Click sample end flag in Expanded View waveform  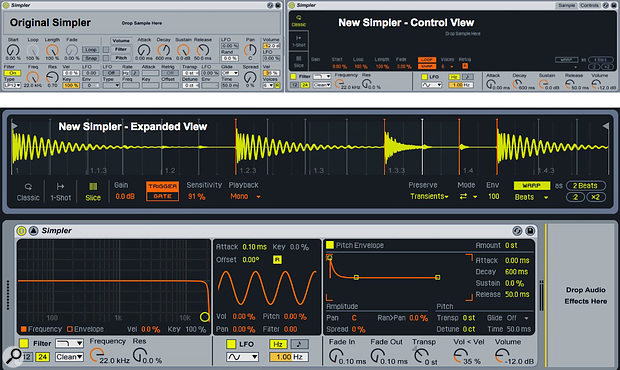coord(605,126)
